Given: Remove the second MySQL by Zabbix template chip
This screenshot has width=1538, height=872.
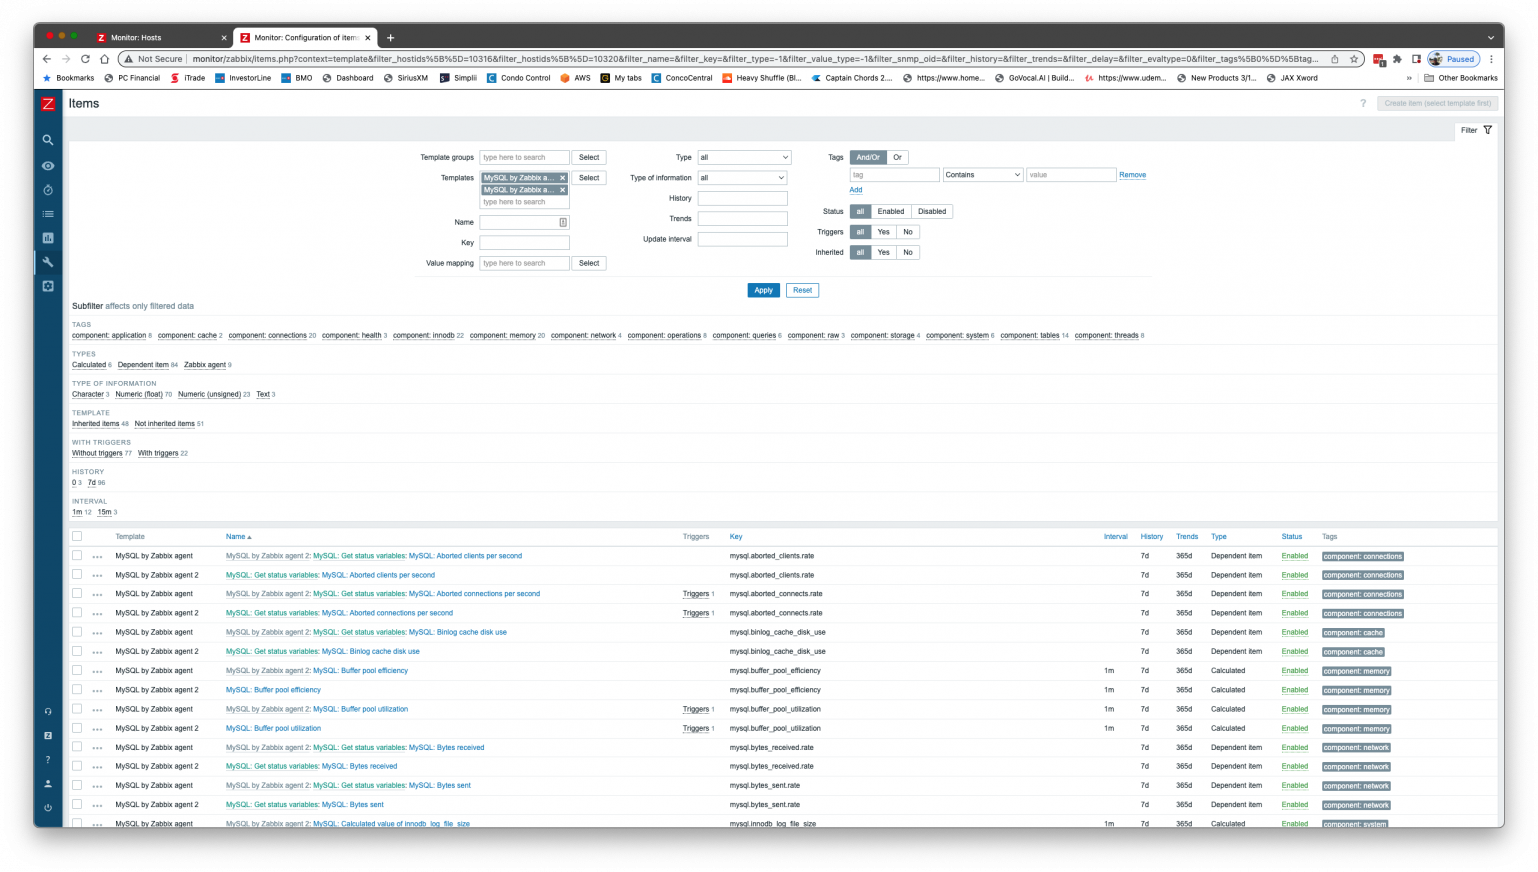Looking at the screenshot, I should click(562, 190).
